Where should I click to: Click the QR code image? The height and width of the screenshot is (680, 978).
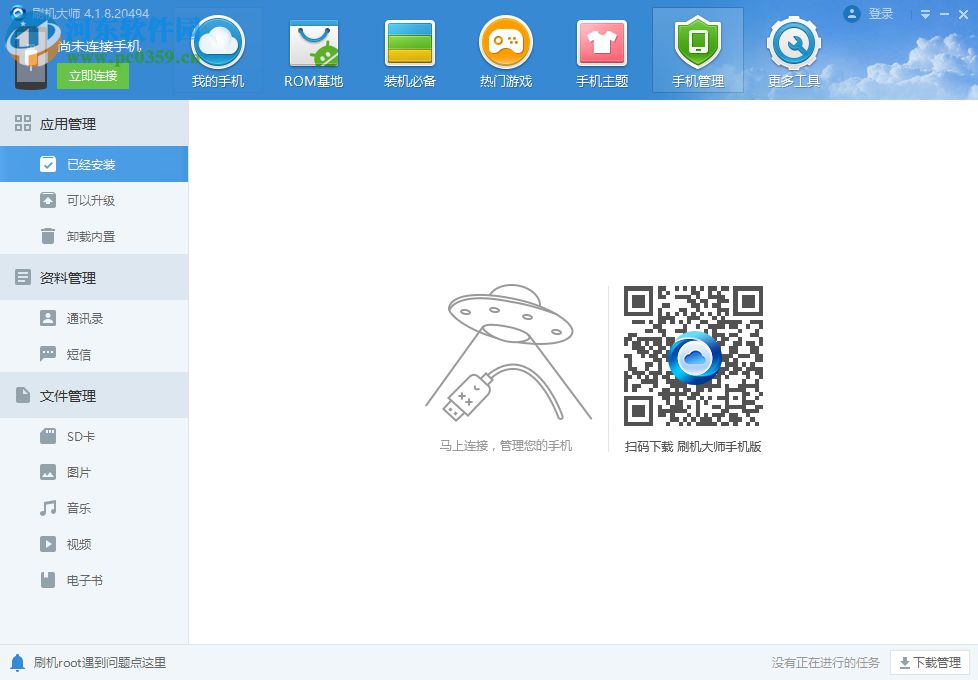tap(694, 356)
